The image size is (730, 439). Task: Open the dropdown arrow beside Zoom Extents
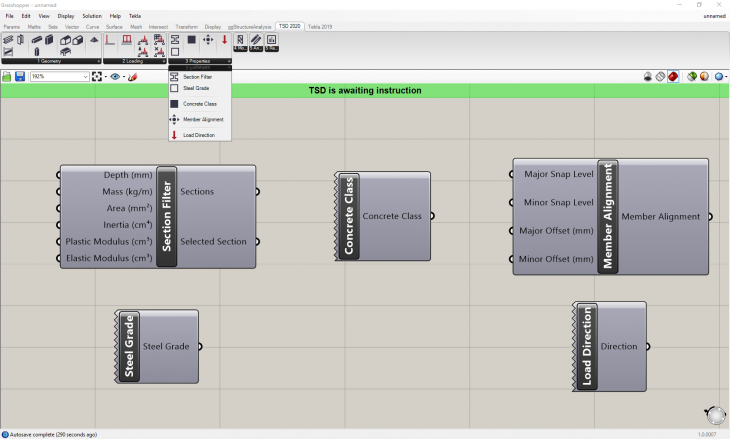pos(106,77)
